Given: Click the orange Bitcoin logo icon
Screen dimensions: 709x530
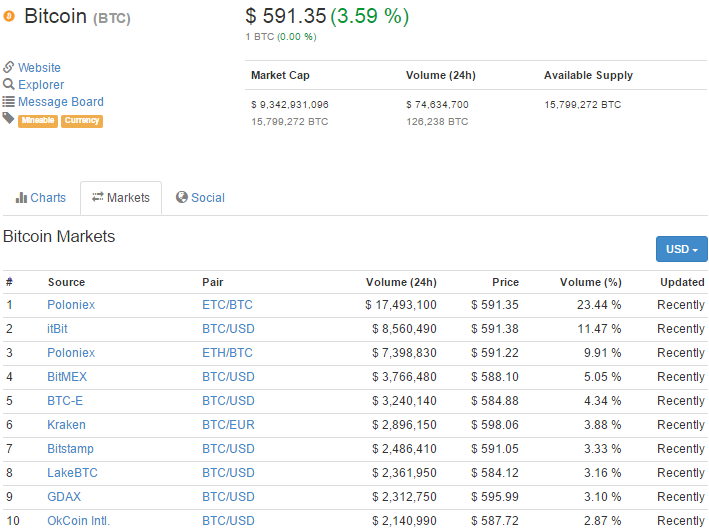Looking at the screenshot, I should (10, 17).
